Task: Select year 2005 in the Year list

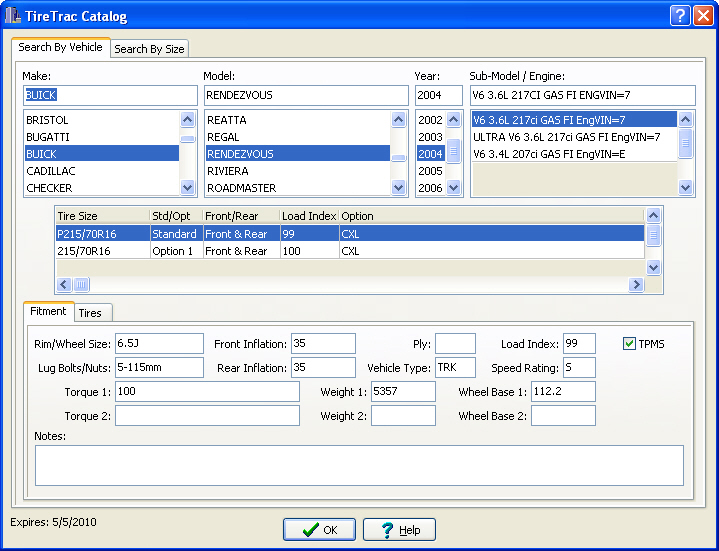Action: click(430, 171)
